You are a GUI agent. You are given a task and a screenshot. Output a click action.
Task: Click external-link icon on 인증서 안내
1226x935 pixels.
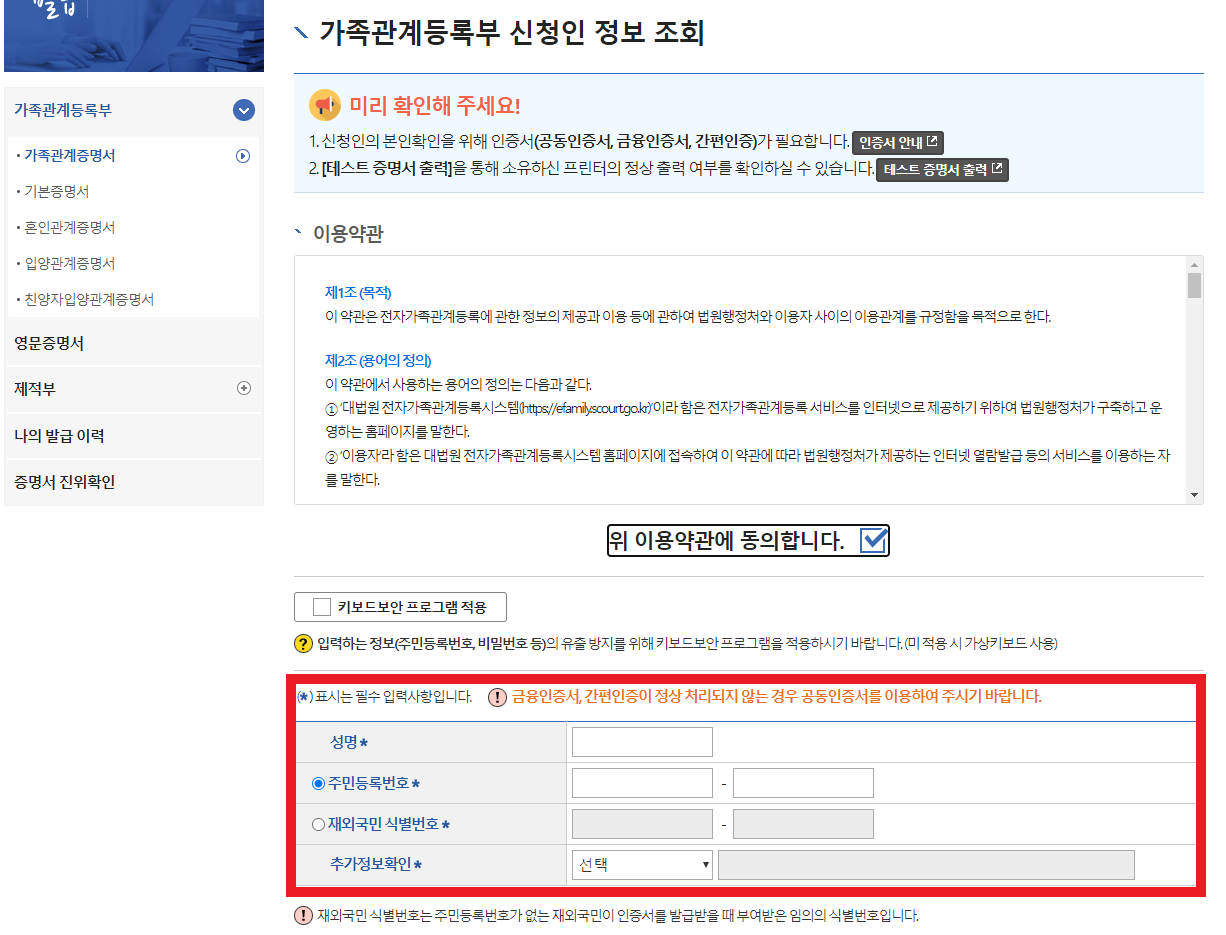(932, 142)
